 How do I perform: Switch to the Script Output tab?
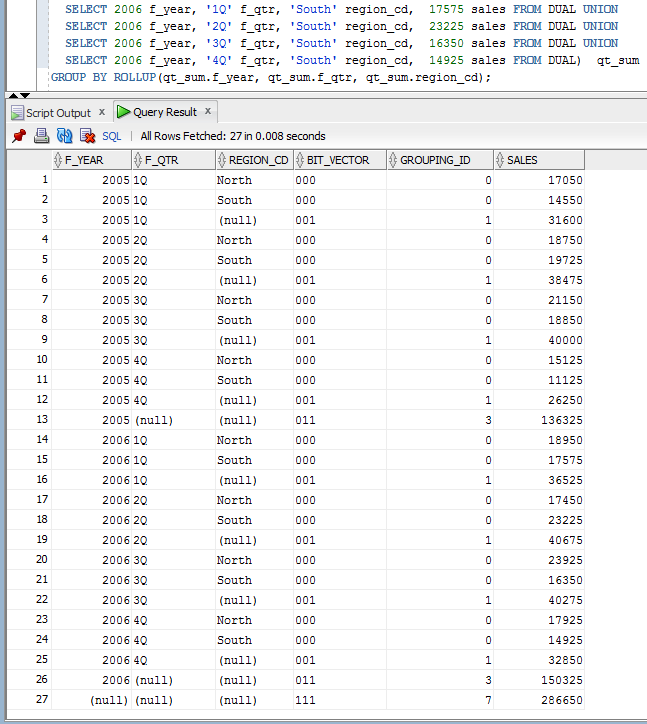(58, 113)
